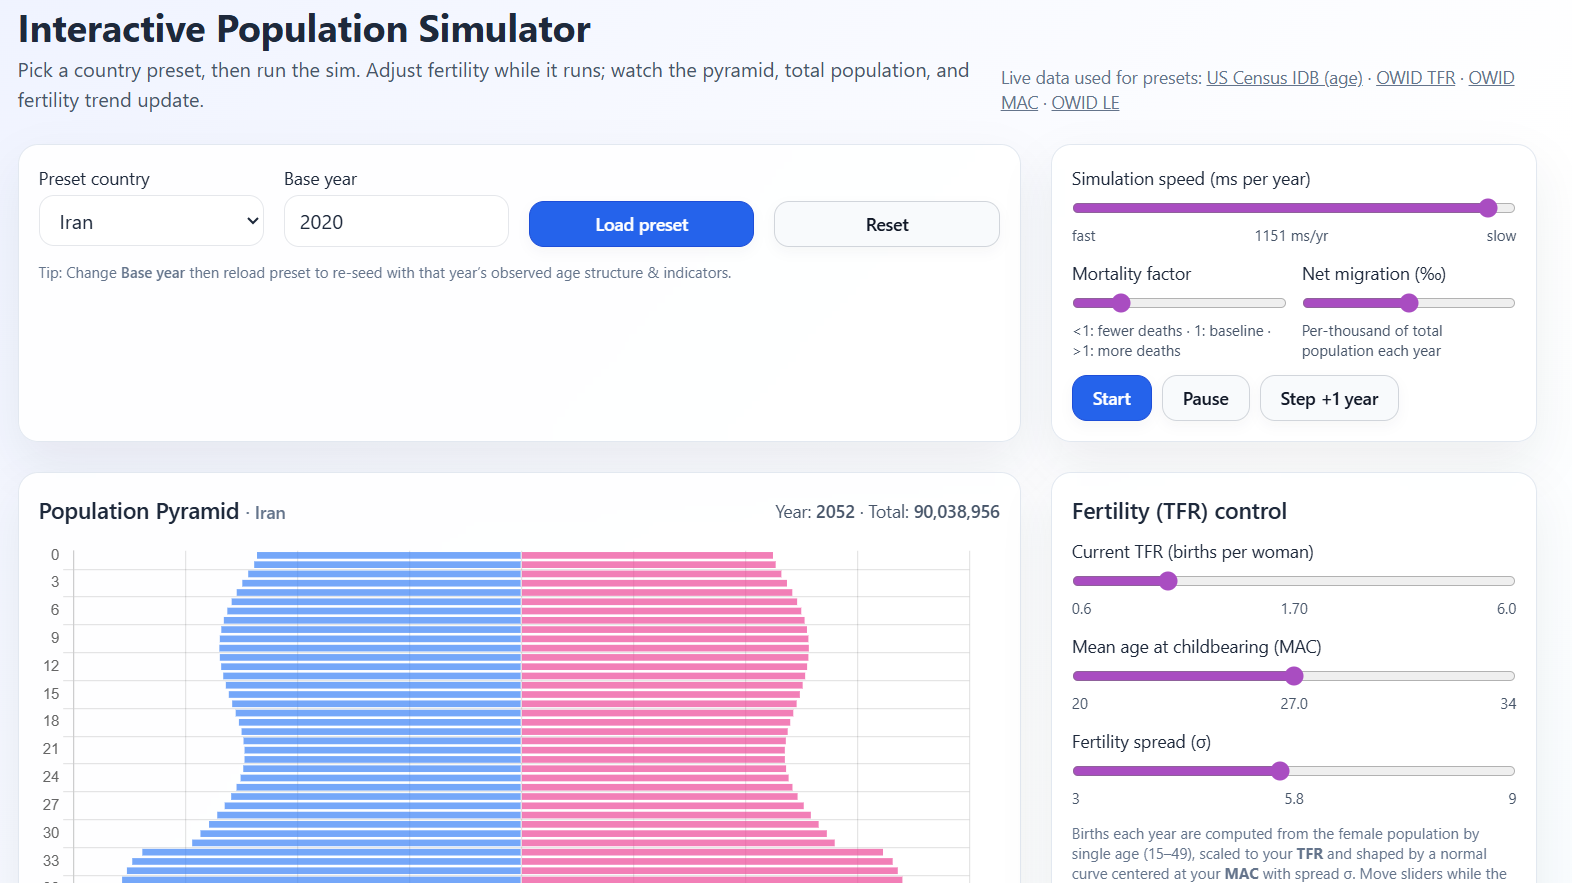Click the blue male bar at age 9

370,638
